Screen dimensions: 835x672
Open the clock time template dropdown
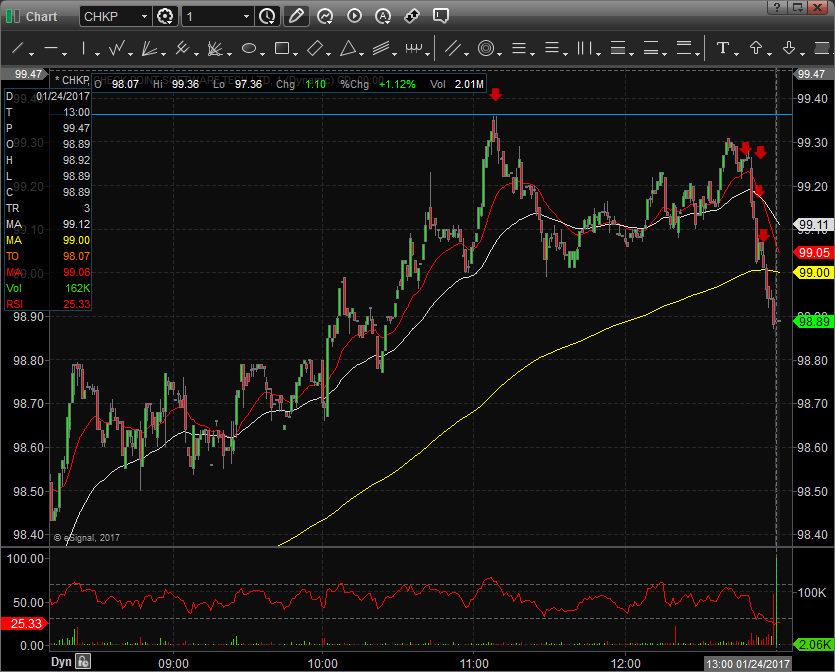[x=267, y=17]
